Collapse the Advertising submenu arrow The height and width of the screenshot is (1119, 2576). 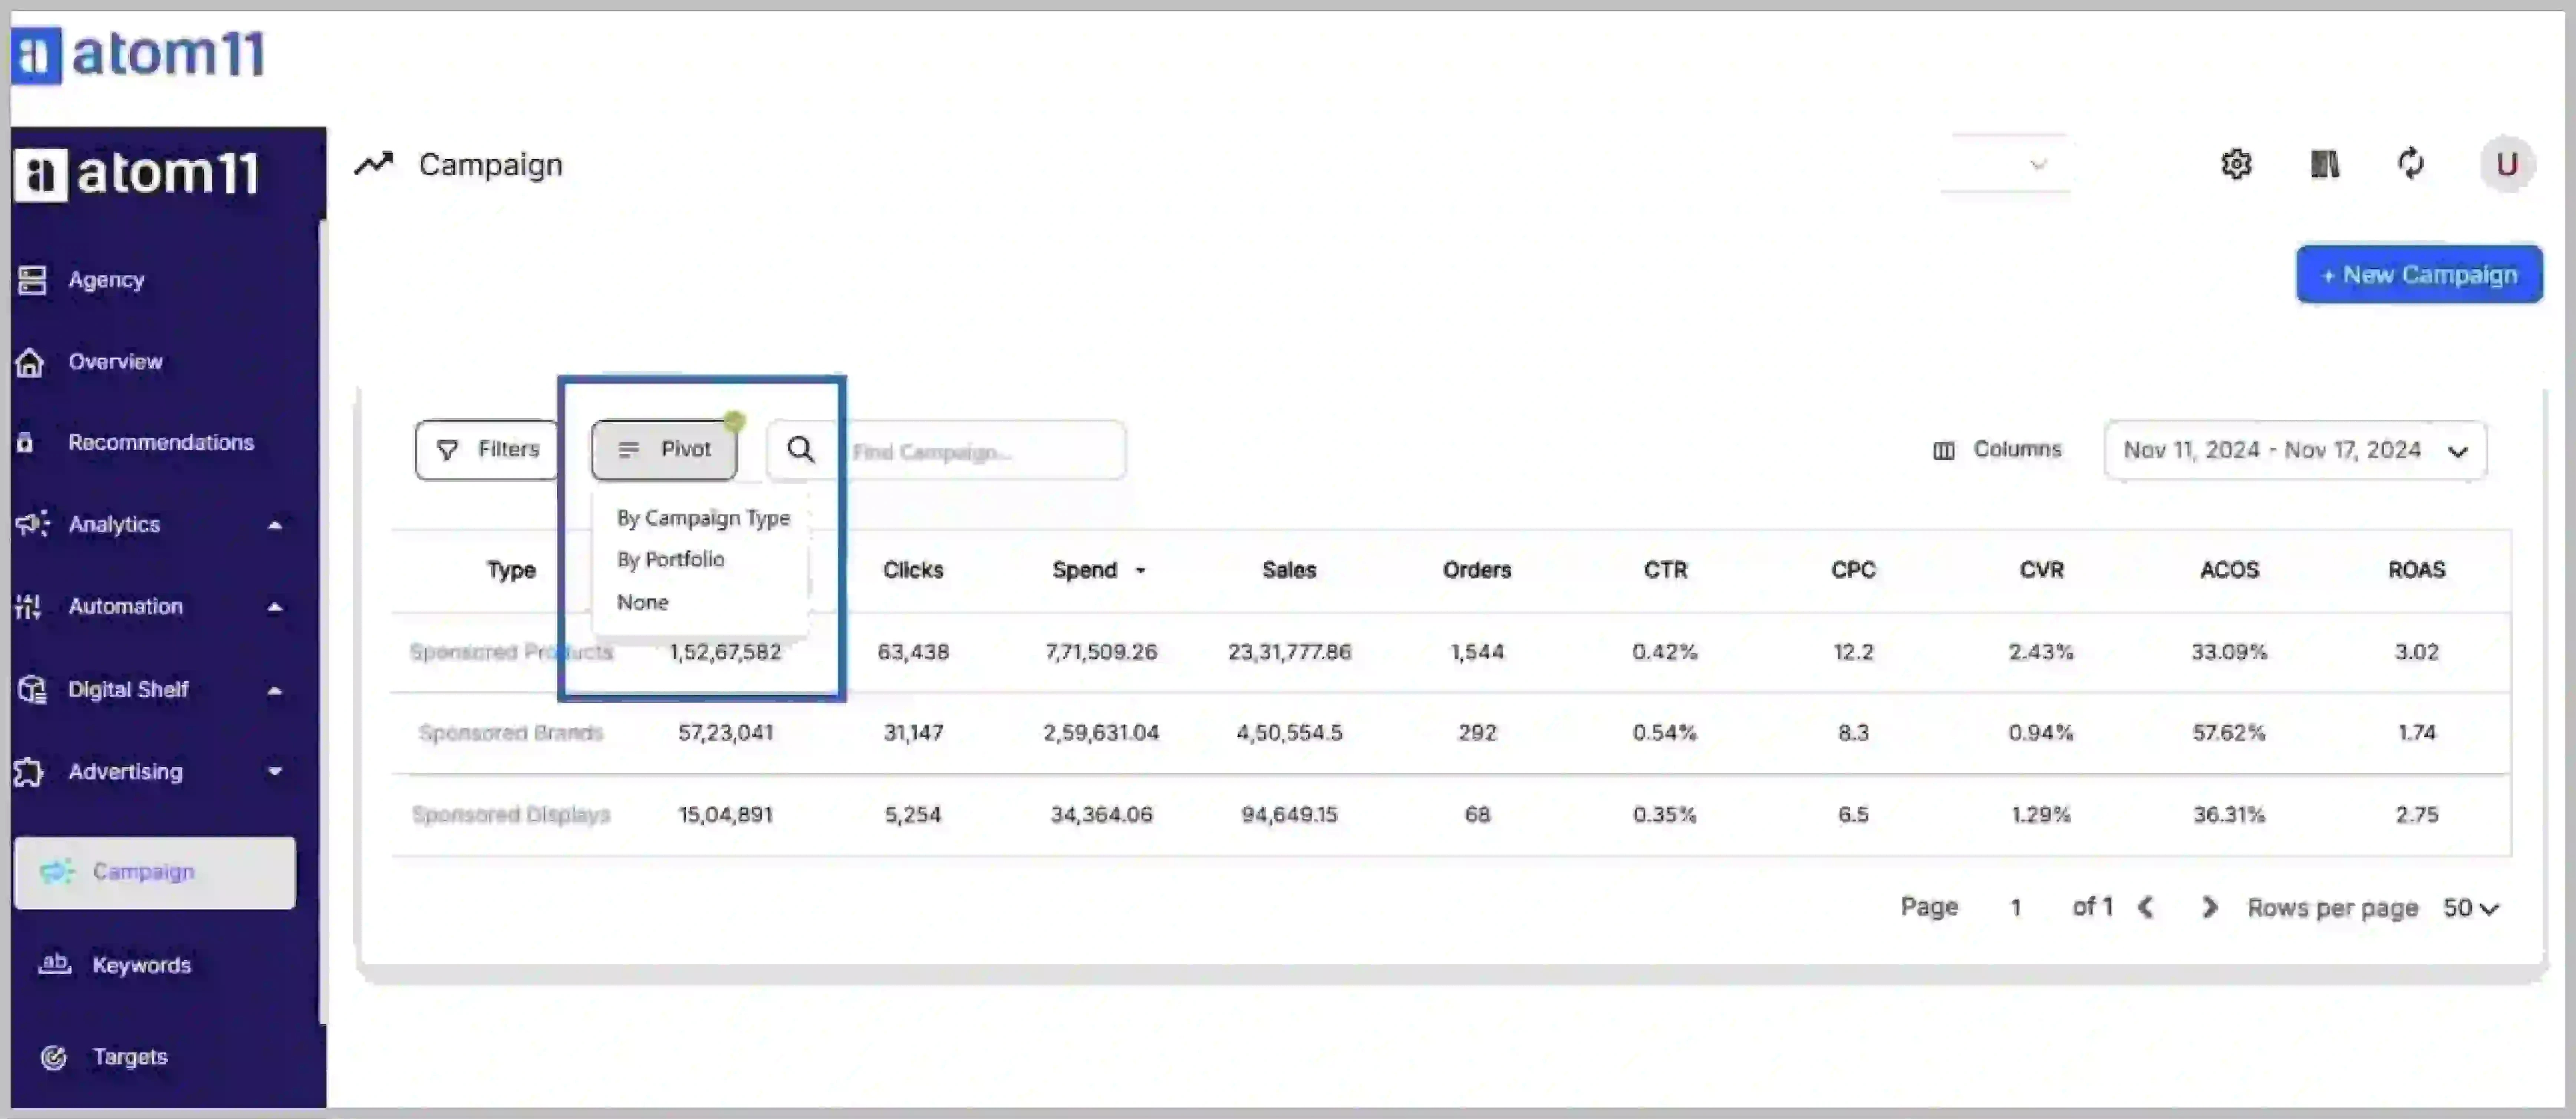click(x=275, y=771)
